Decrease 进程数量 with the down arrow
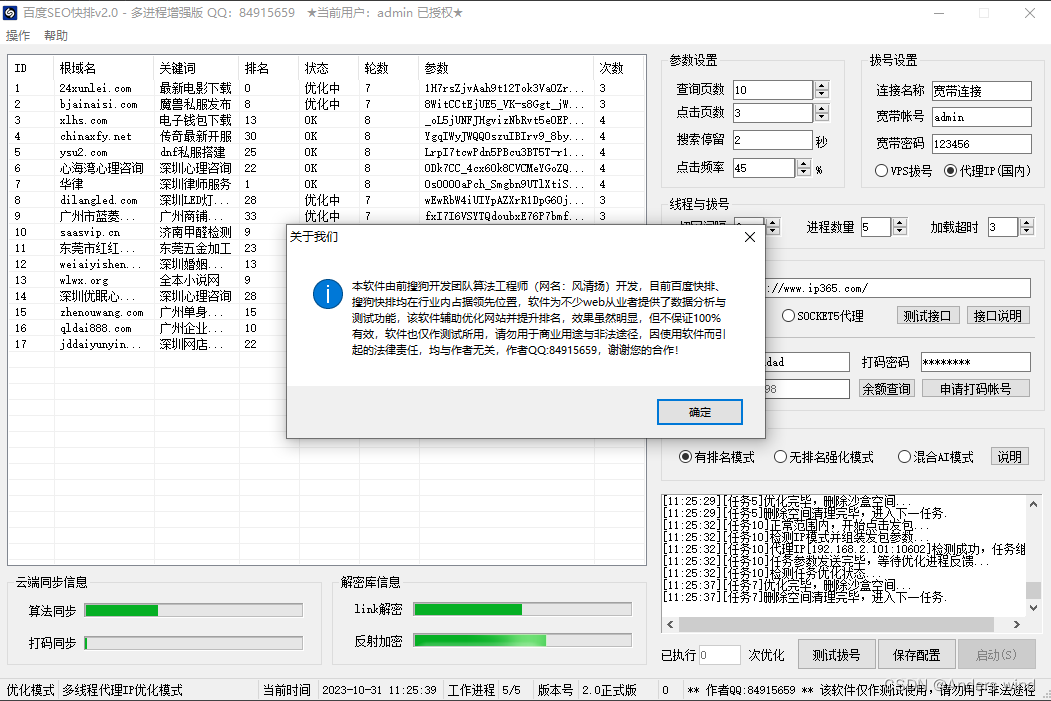This screenshot has width=1051, height=701. pos(900,231)
